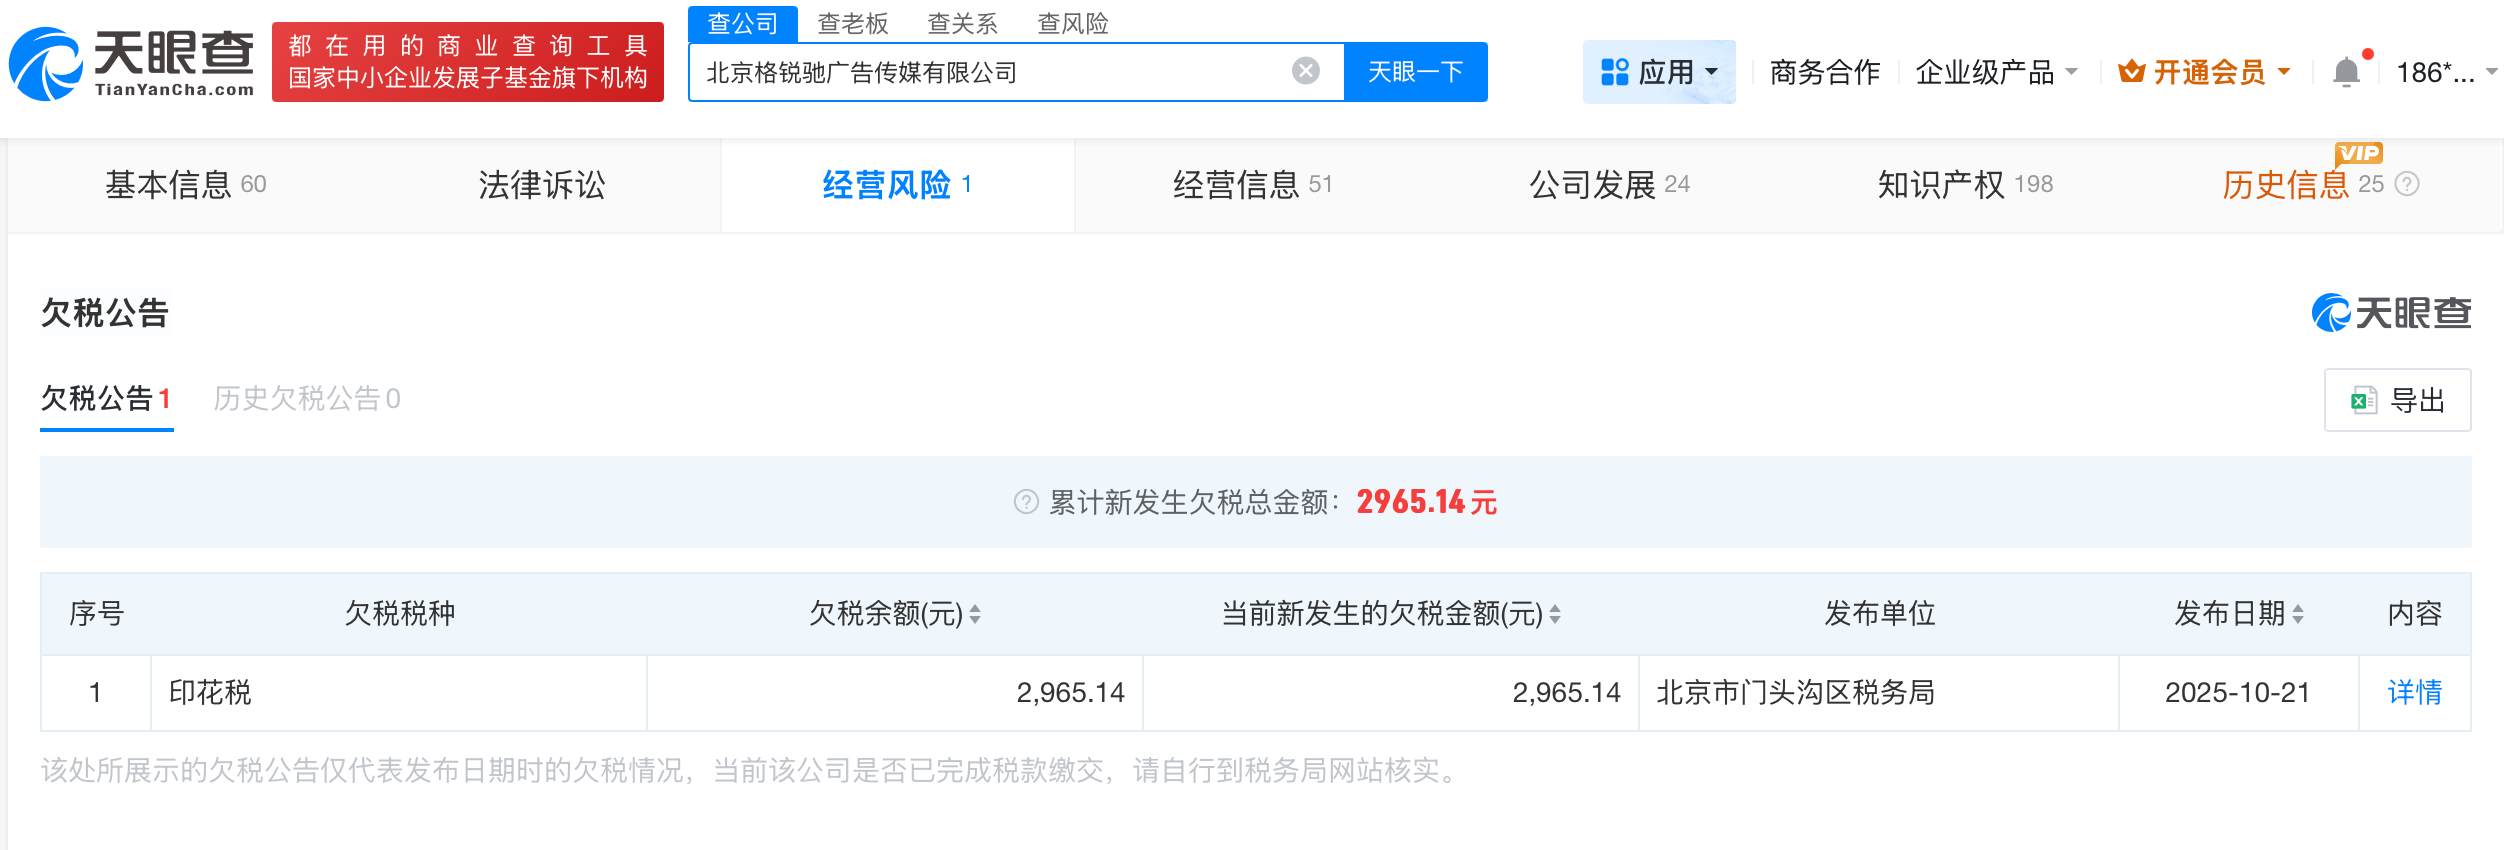Sort by 欠税余额 column arrows
The height and width of the screenshot is (850, 2504).
tap(975, 614)
